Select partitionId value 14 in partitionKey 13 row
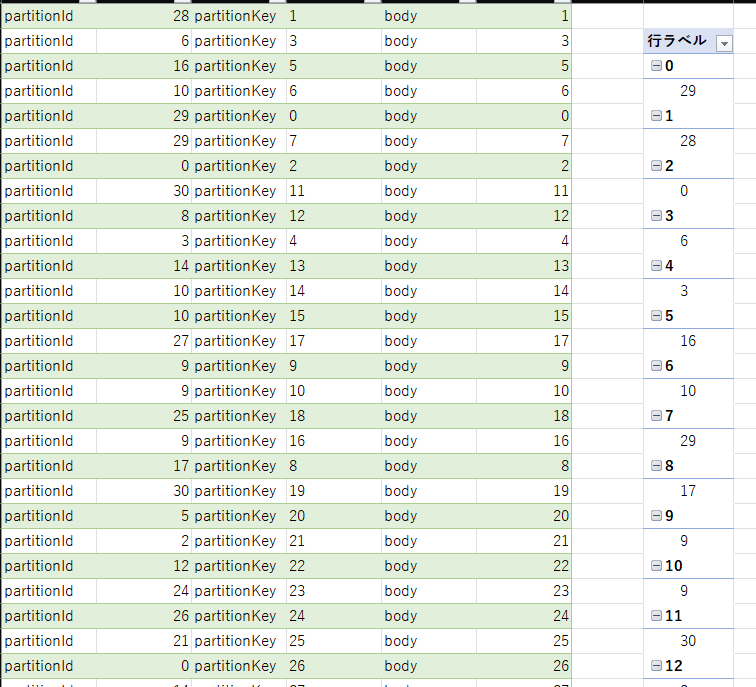 tap(144, 266)
